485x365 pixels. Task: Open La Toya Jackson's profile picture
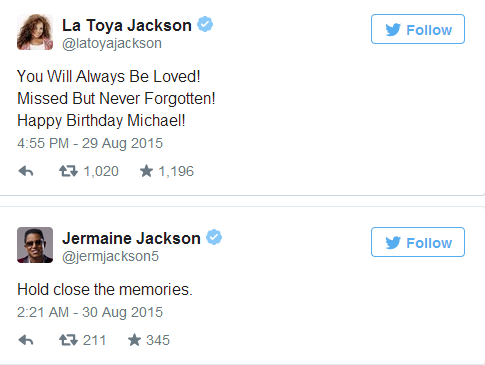click(35, 32)
